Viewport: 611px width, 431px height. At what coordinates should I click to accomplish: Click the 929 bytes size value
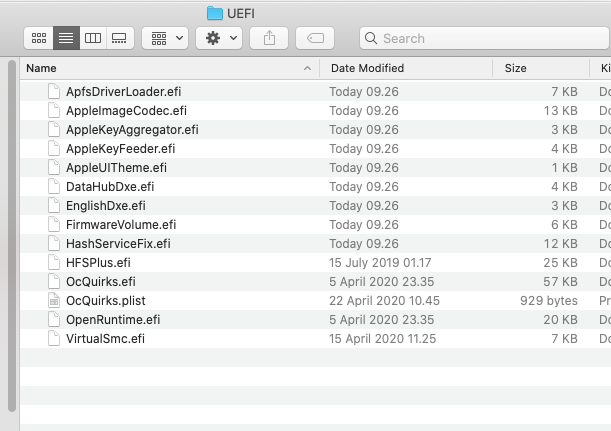[x=549, y=301]
